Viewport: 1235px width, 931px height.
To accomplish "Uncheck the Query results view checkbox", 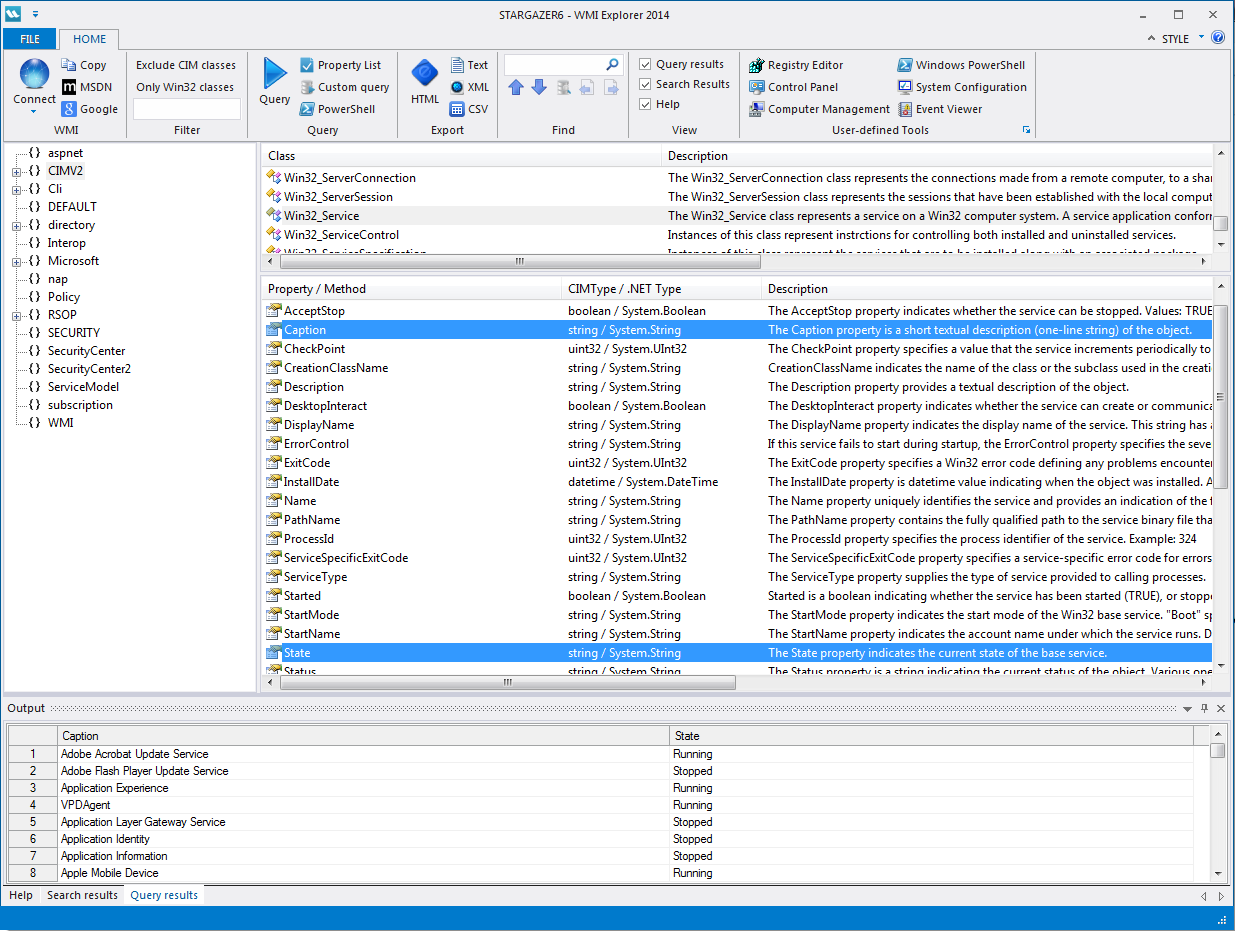I will click(645, 65).
